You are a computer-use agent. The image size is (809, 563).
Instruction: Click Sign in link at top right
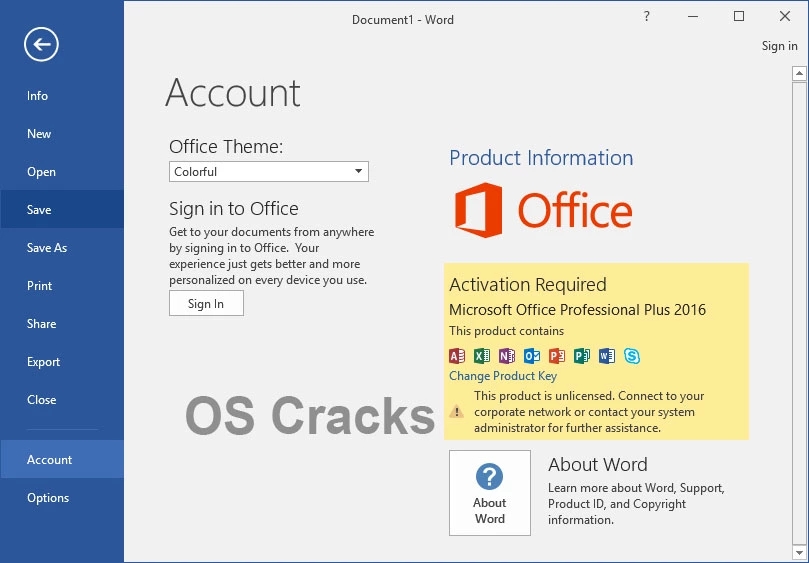pos(780,46)
